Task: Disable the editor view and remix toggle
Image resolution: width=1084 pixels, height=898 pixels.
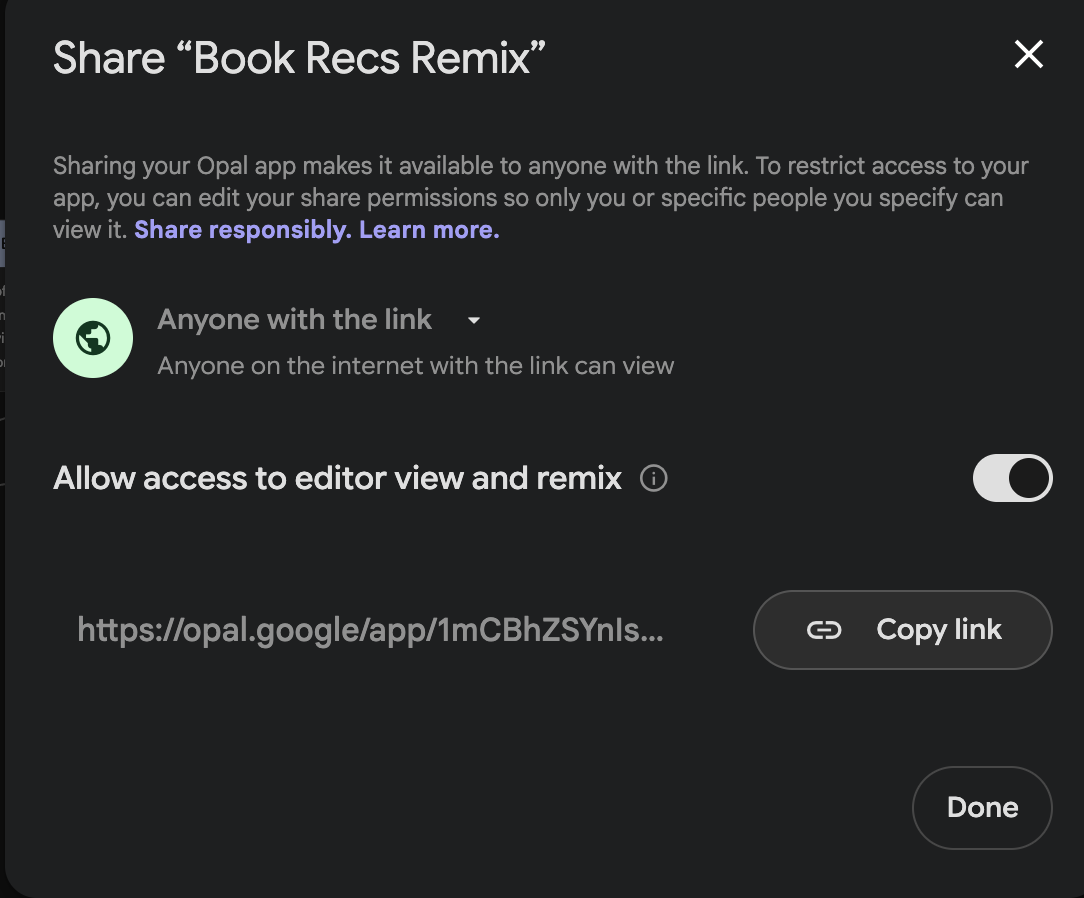Action: [1012, 479]
